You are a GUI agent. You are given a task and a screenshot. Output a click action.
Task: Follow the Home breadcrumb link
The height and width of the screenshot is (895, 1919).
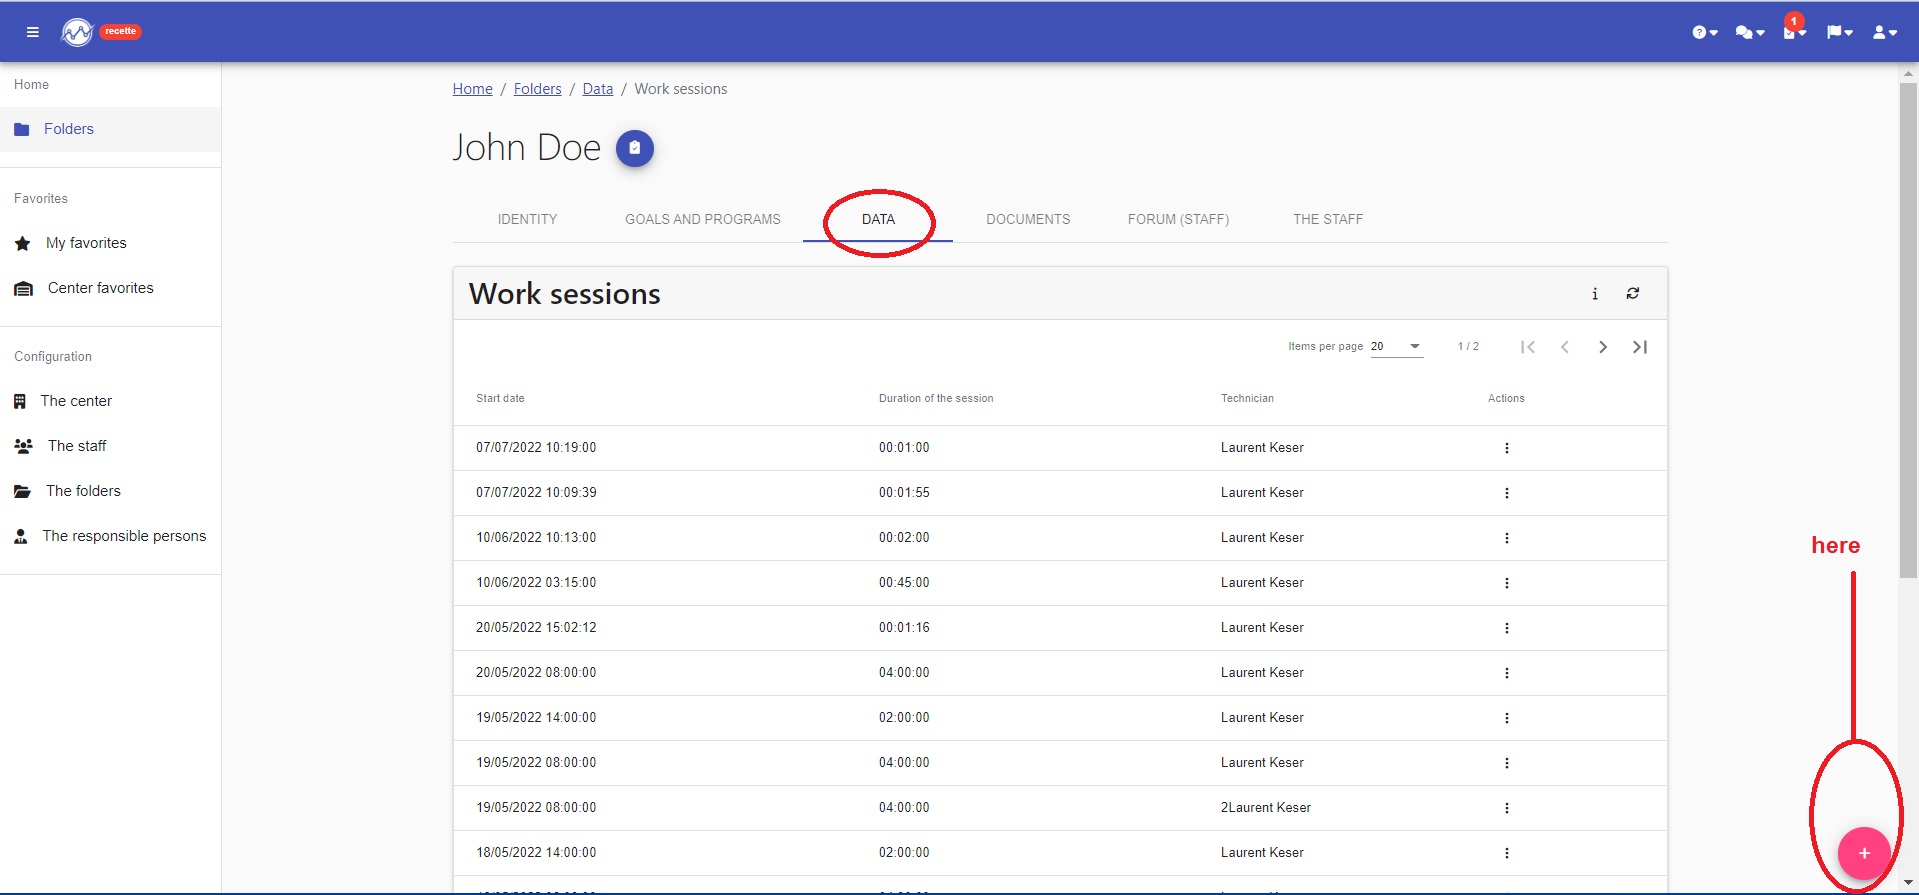point(472,89)
